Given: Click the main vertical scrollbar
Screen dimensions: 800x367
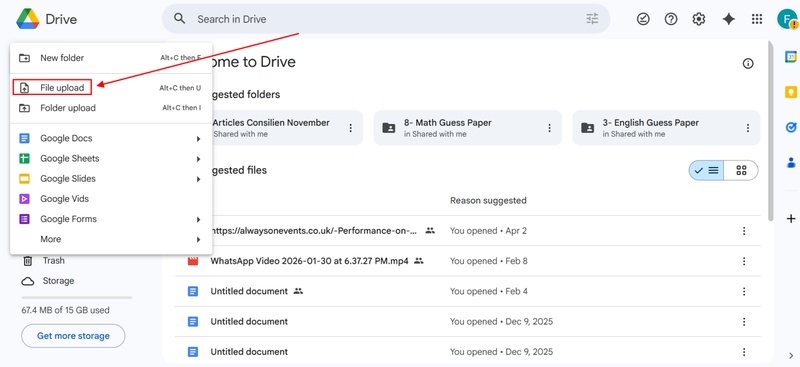Looking at the screenshot, I should [x=770, y=130].
